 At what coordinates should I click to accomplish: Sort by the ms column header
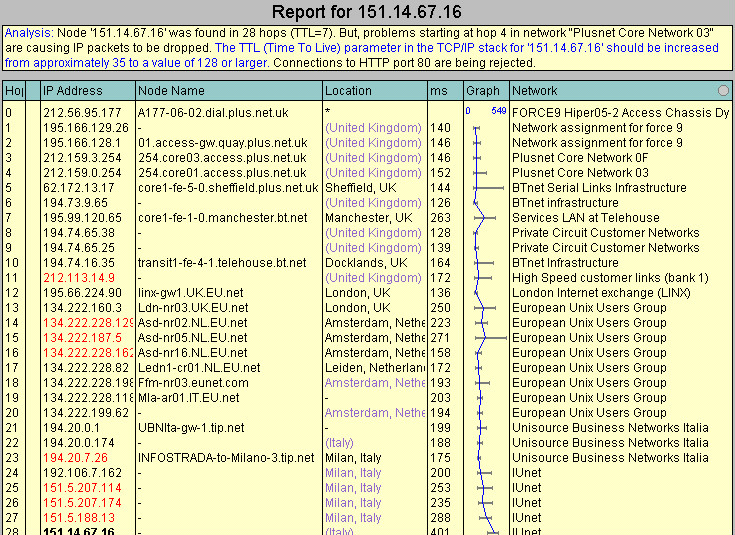point(445,90)
